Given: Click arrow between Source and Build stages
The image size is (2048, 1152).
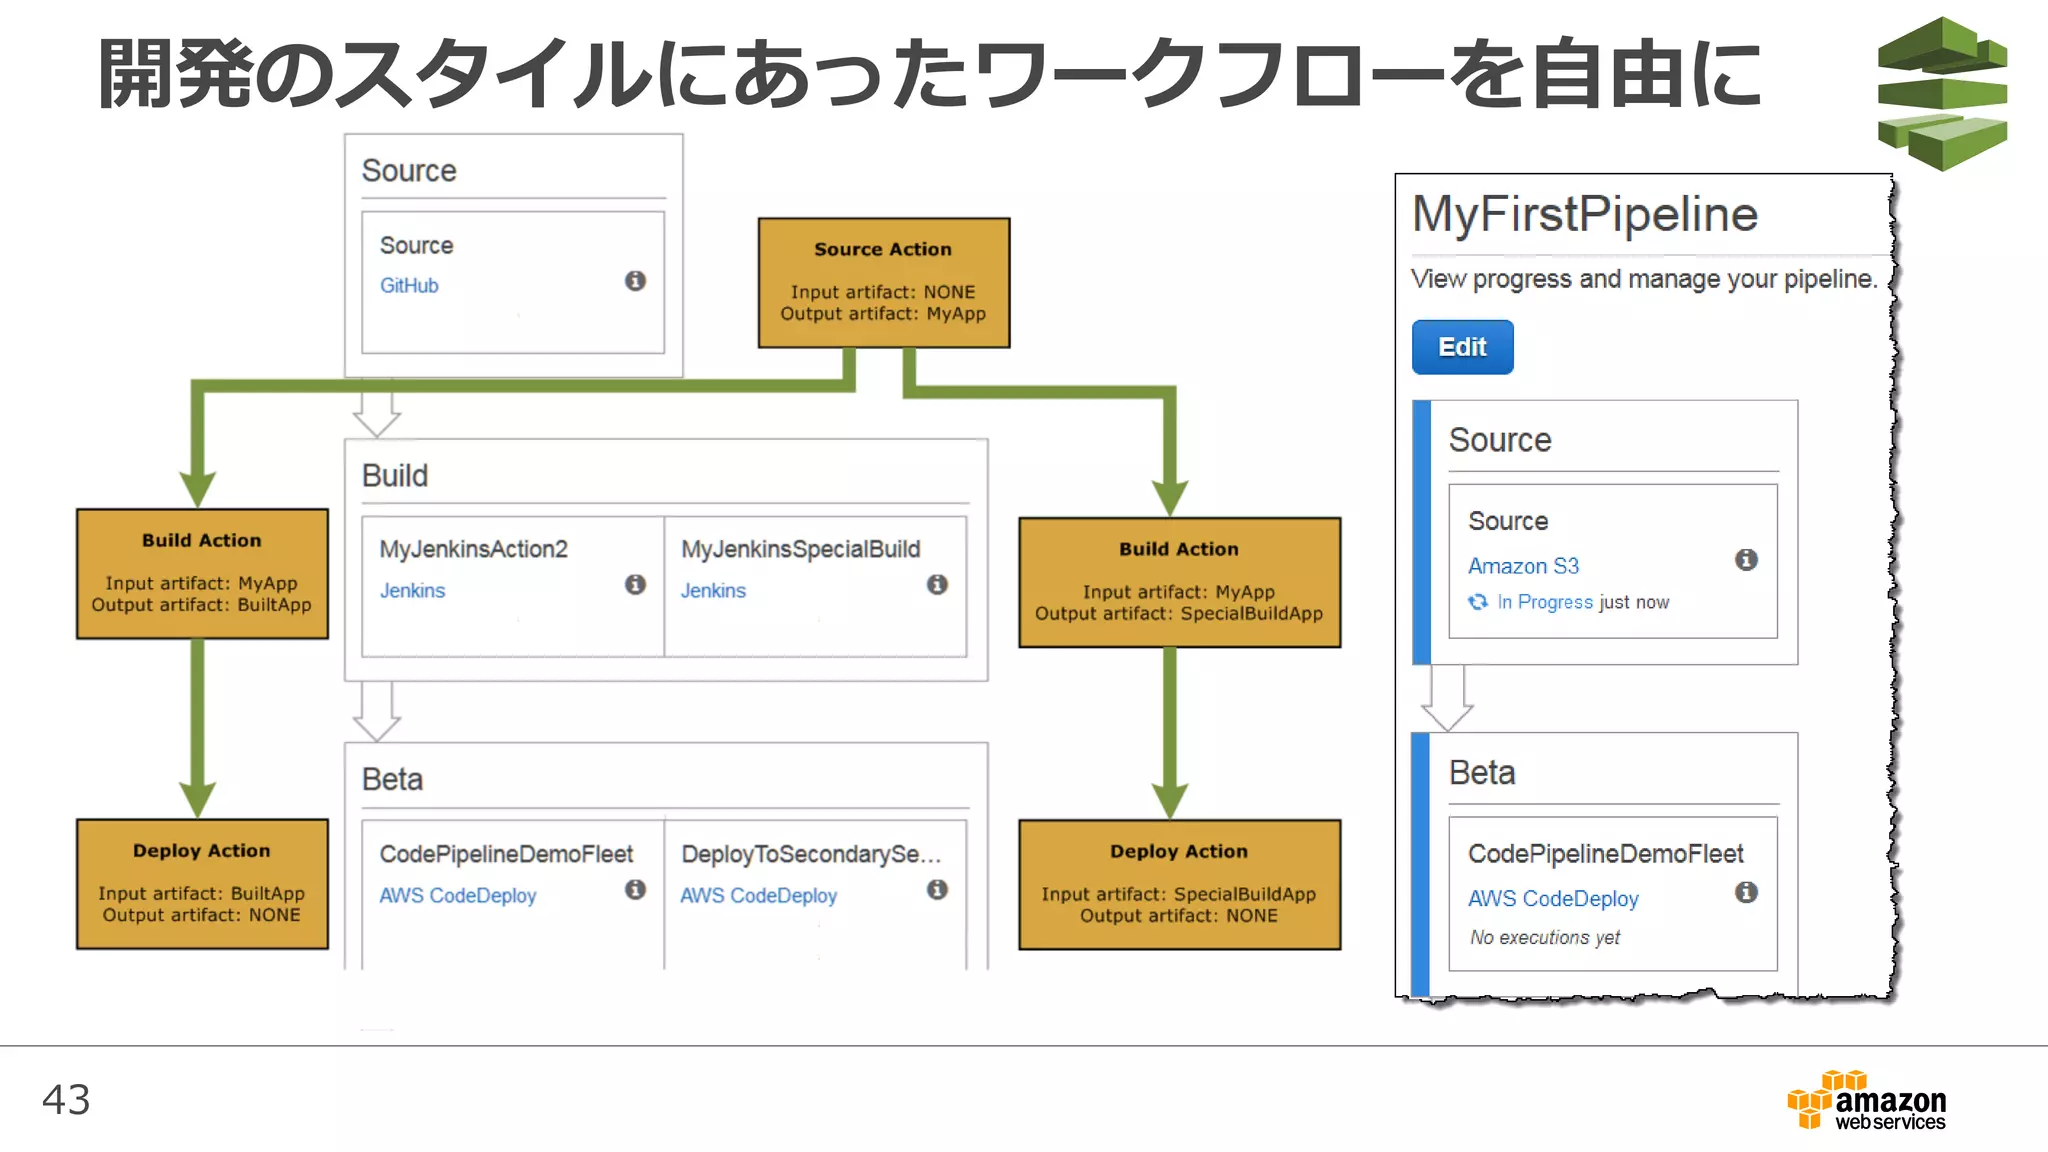Looking at the screenshot, I should (377, 412).
